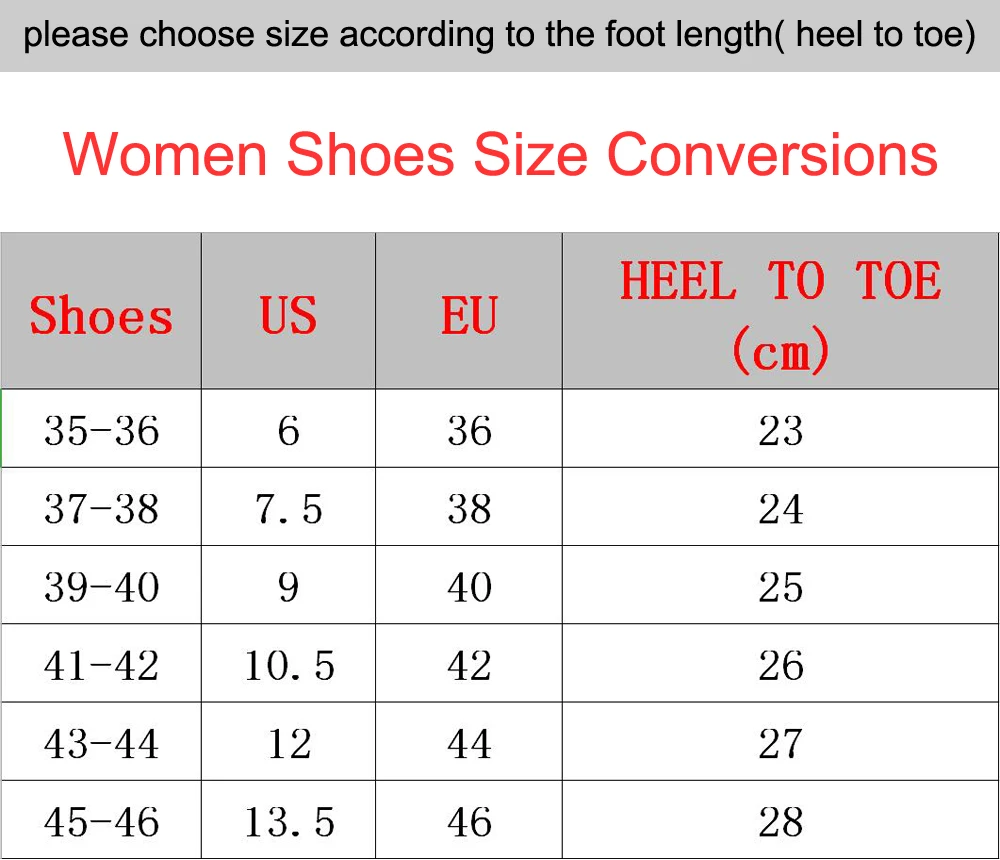Select the EU size 40 cell

click(469, 586)
